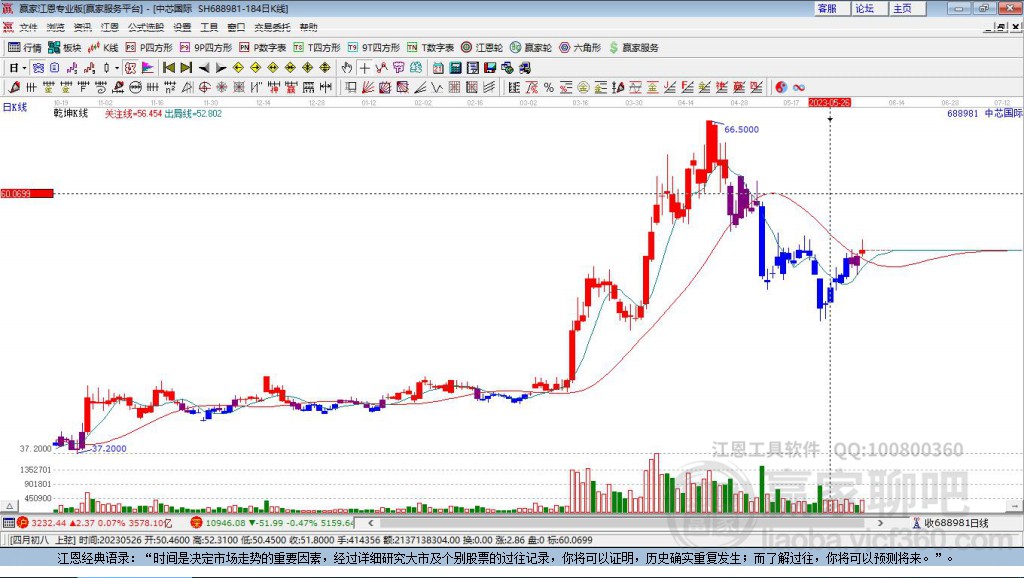Expand the candlestick style dropdown arrow
The height and width of the screenshot is (578, 1024).
pos(117,68)
